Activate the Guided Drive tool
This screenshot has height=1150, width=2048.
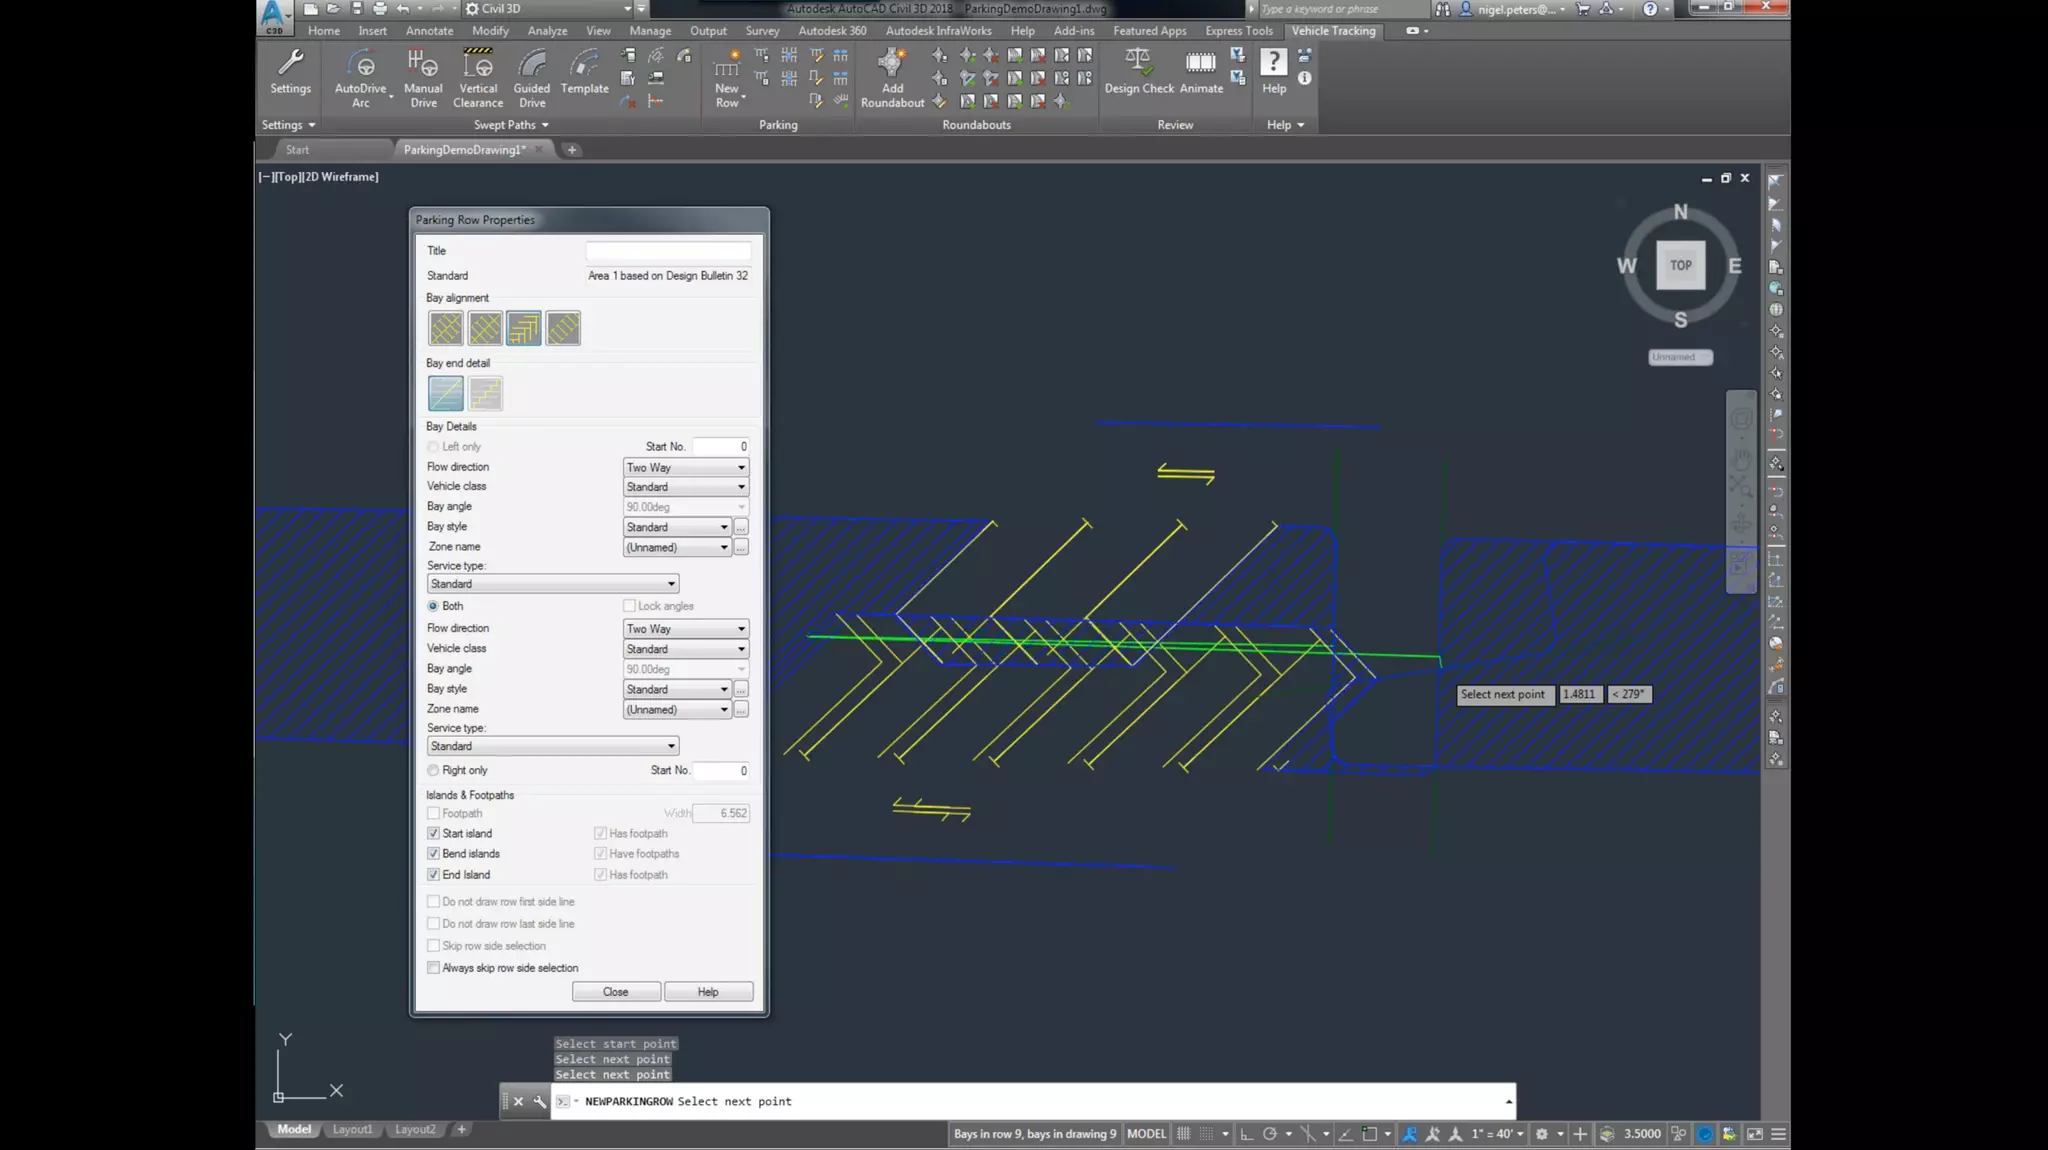pyautogui.click(x=532, y=78)
